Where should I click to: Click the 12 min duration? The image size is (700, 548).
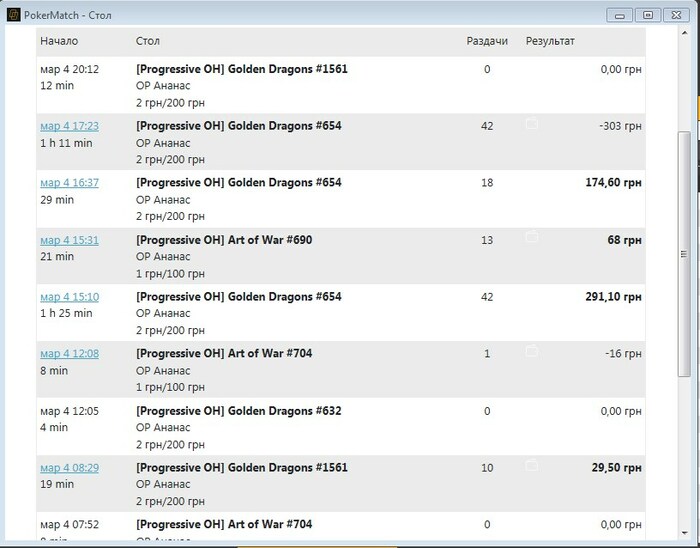tap(57, 86)
